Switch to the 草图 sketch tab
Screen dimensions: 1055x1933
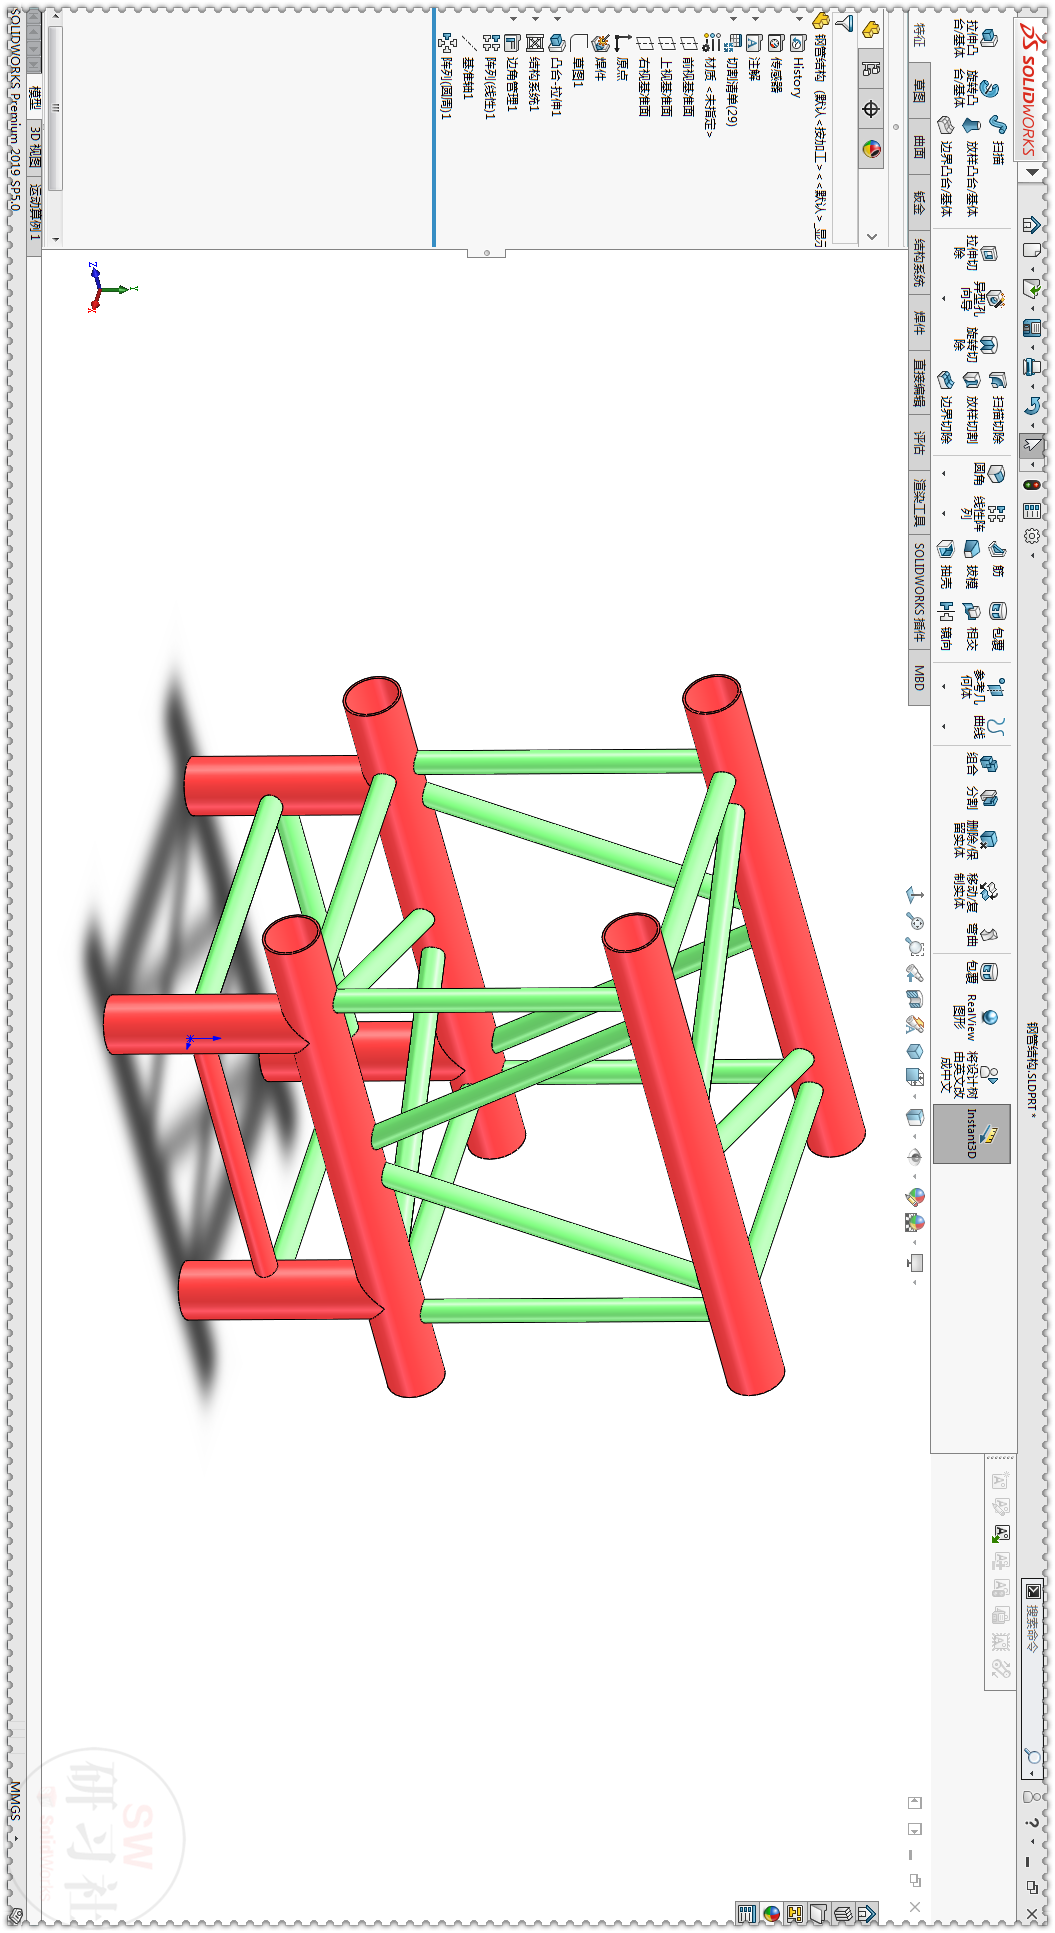pyautogui.click(x=919, y=91)
